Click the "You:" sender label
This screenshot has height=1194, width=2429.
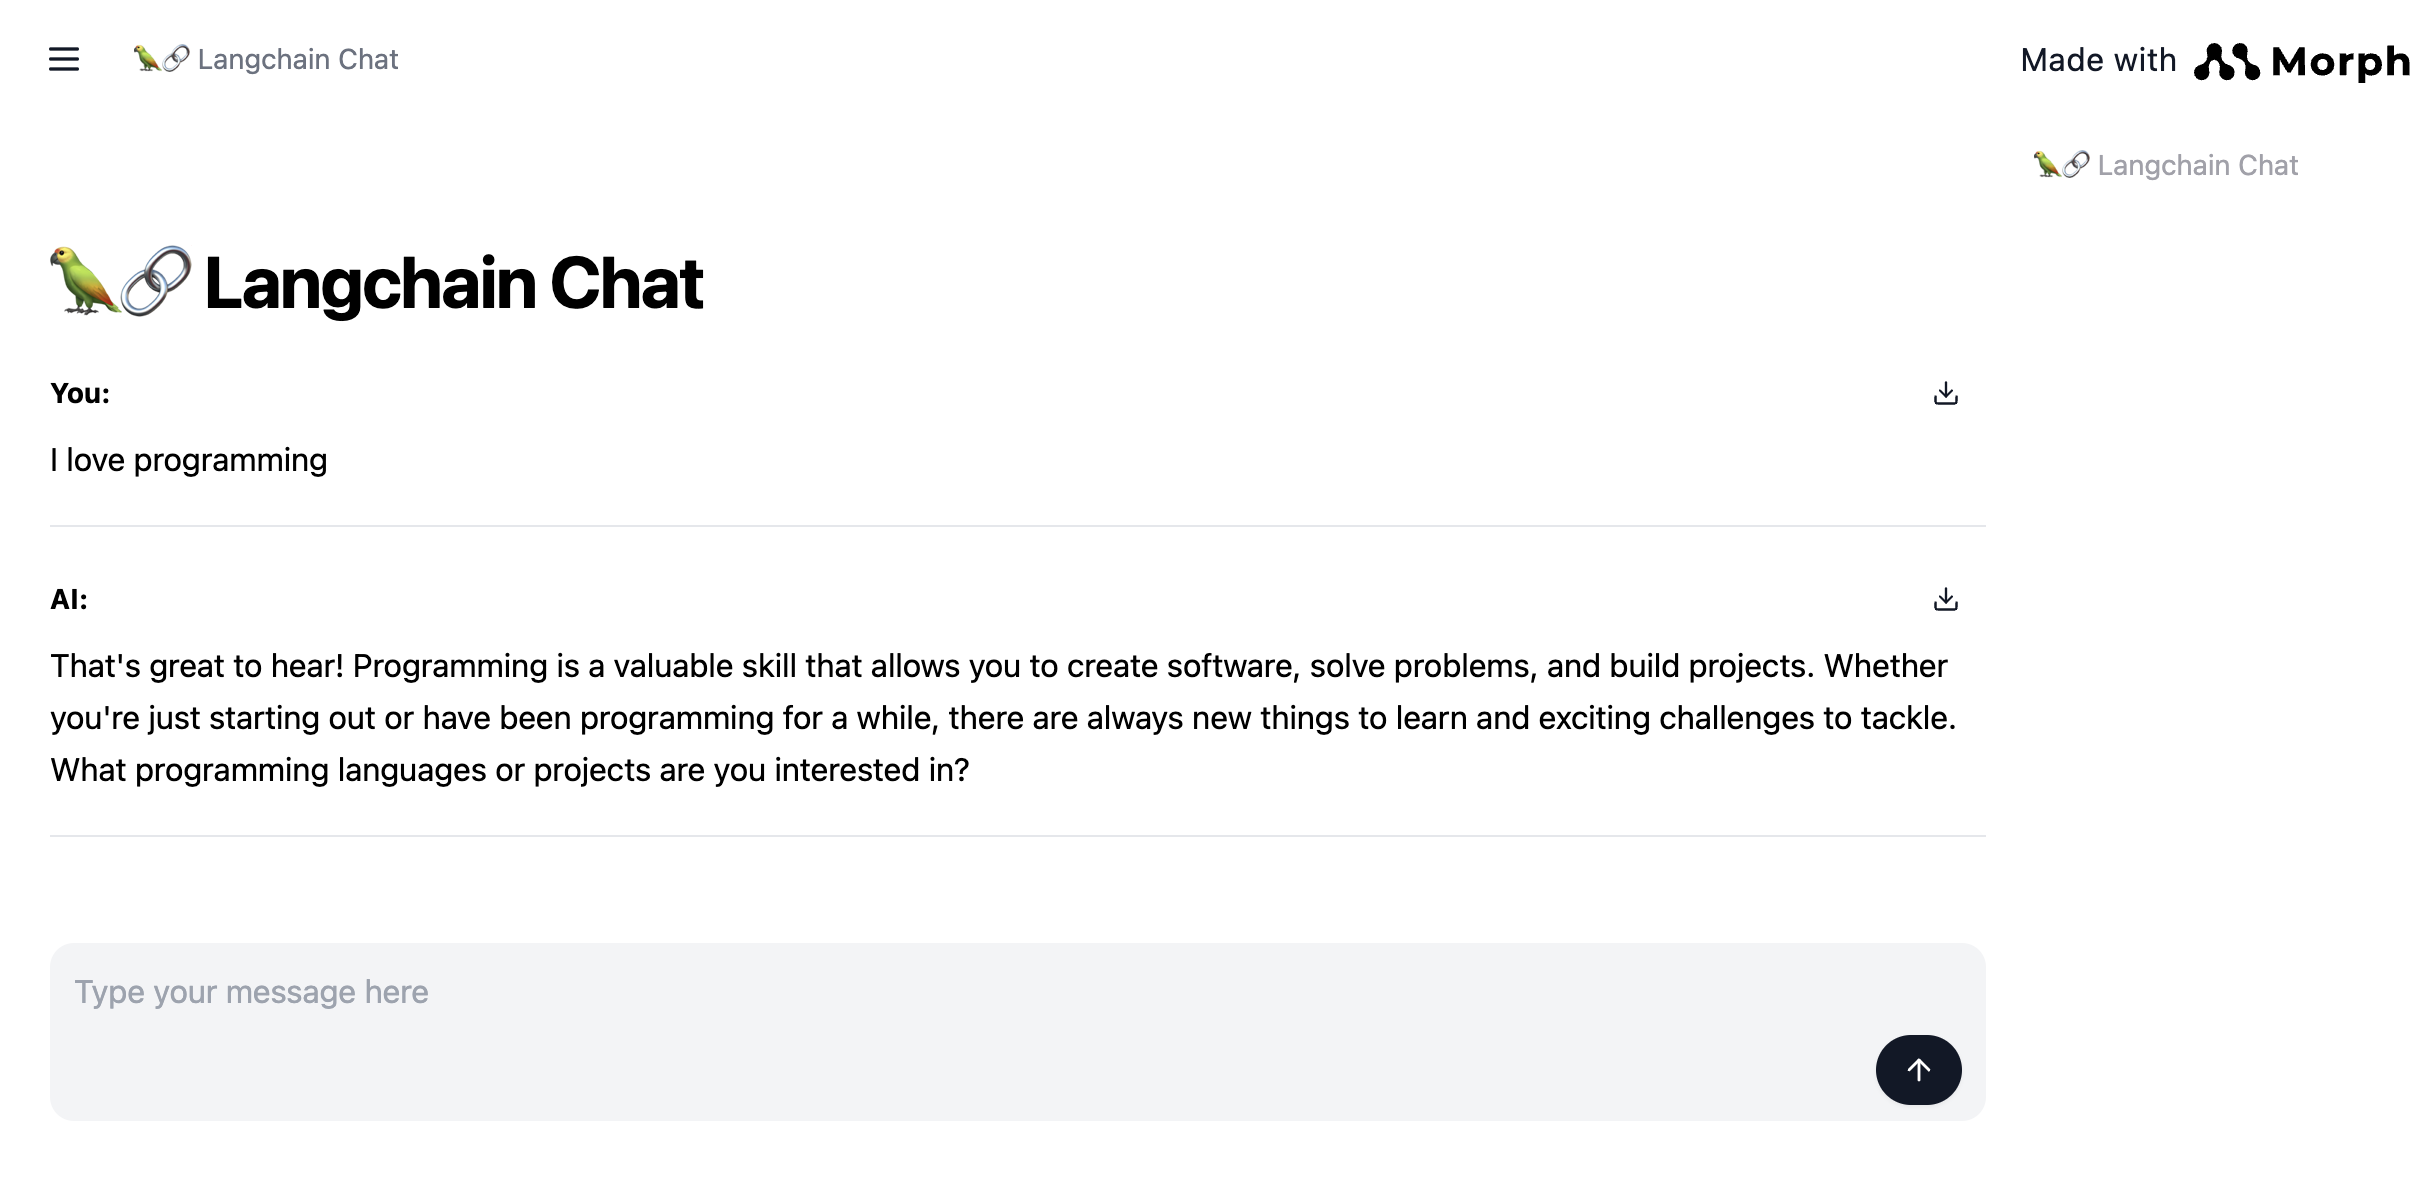[80, 394]
